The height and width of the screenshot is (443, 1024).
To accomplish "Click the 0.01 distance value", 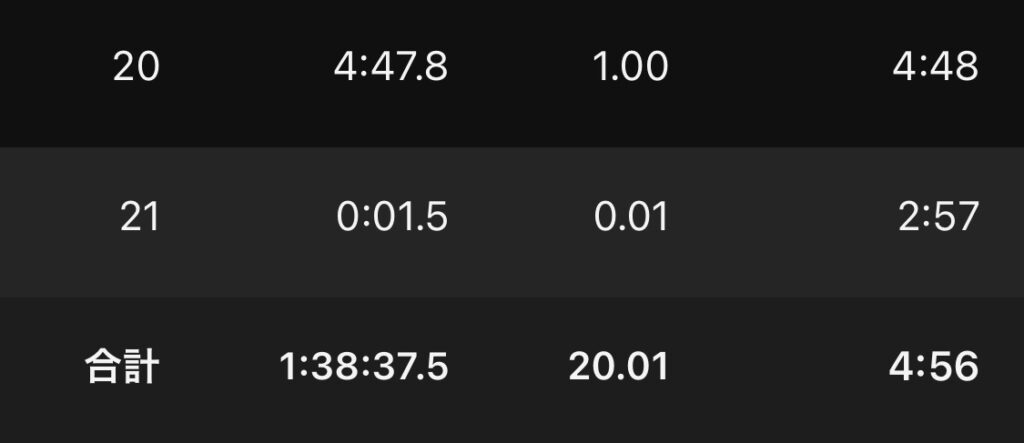I will pos(630,217).
